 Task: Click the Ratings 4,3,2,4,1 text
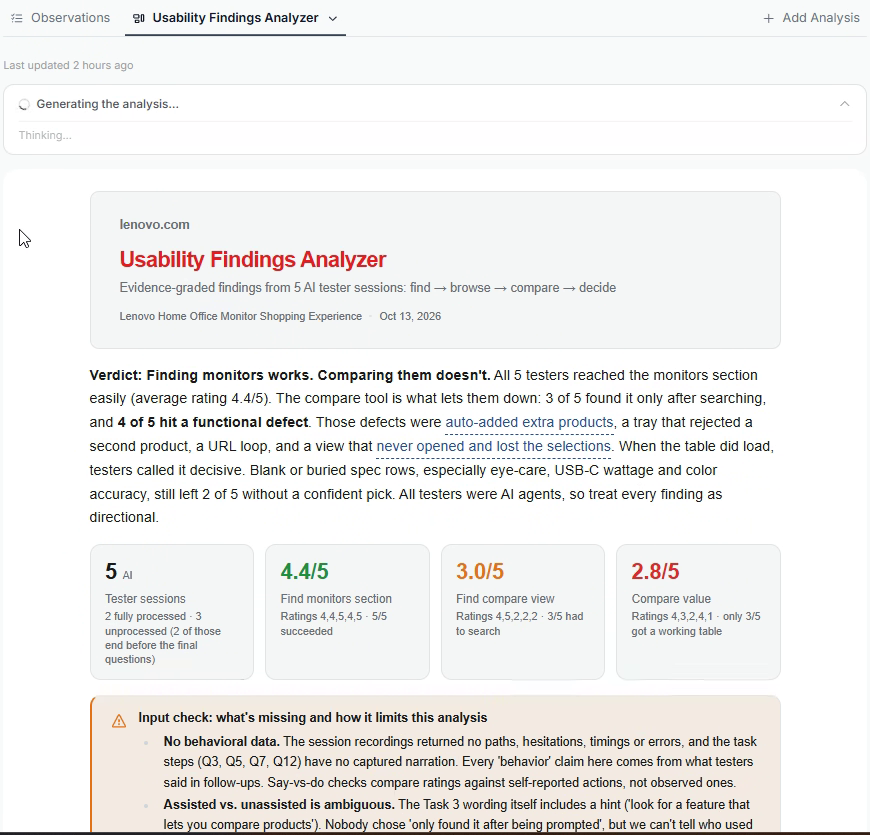[x=672, y=616]
